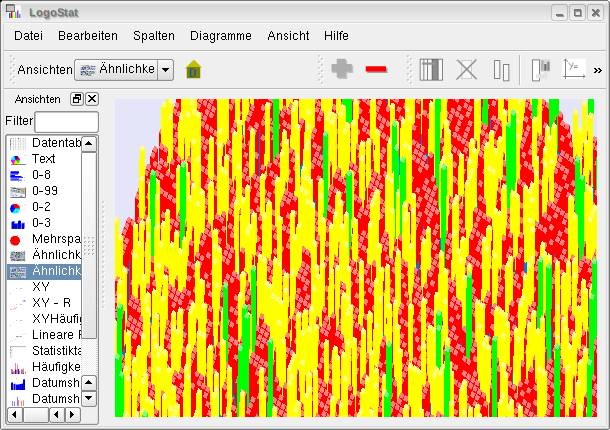This screenshot has height=430, width=610.
Task: Click the horizontal scroll right arrow
Action: (72, 415)
